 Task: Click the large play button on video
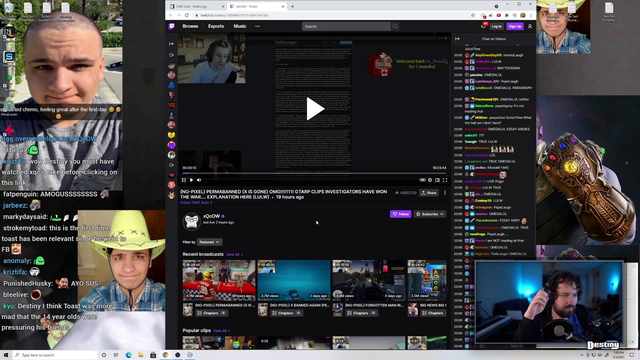point(315,109)
